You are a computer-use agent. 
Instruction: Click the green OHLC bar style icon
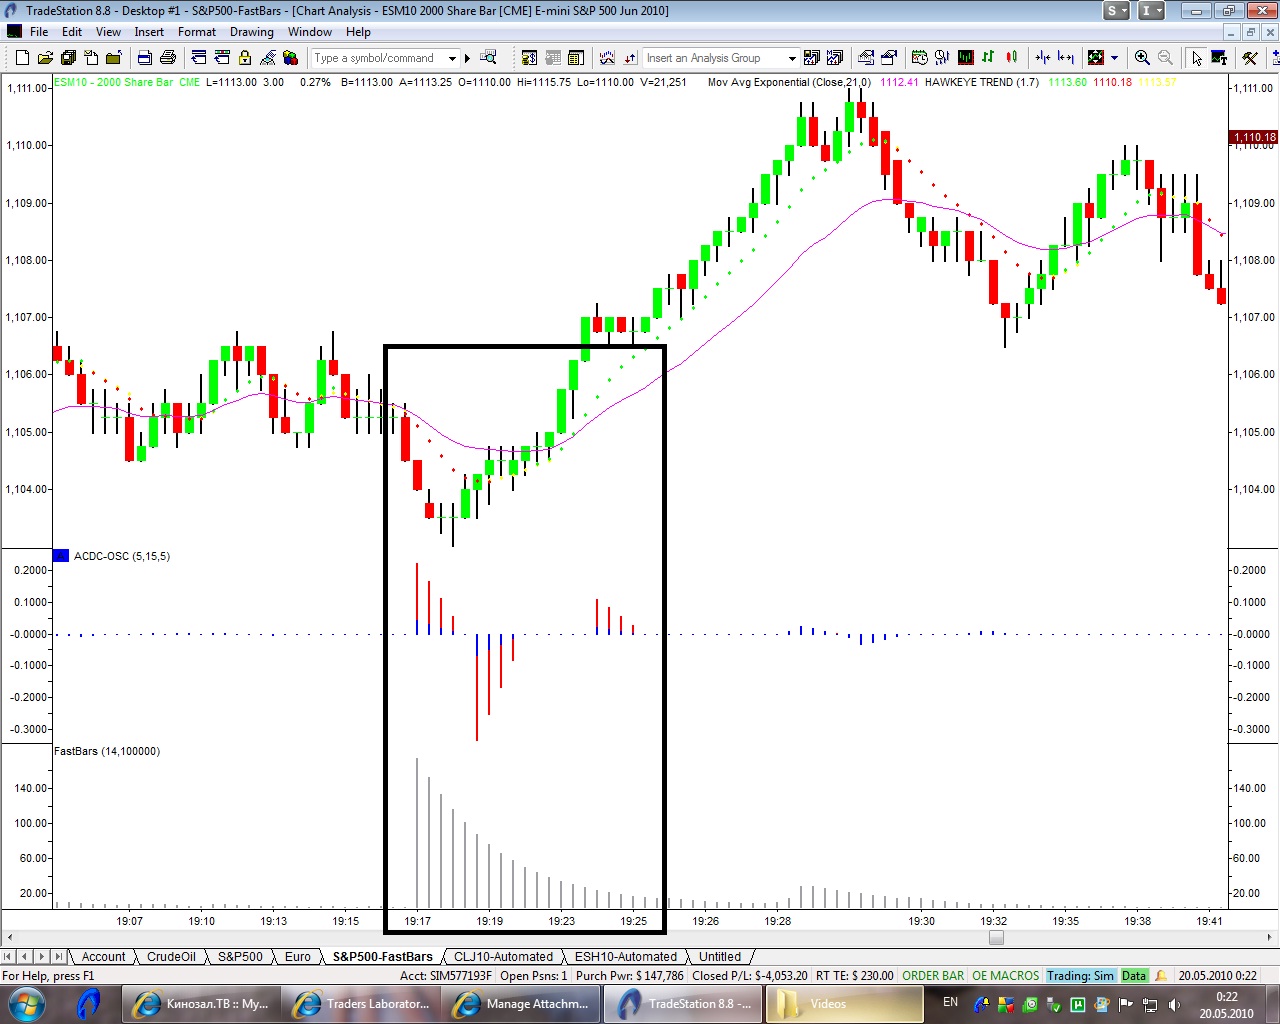click(x=988, y=58)
